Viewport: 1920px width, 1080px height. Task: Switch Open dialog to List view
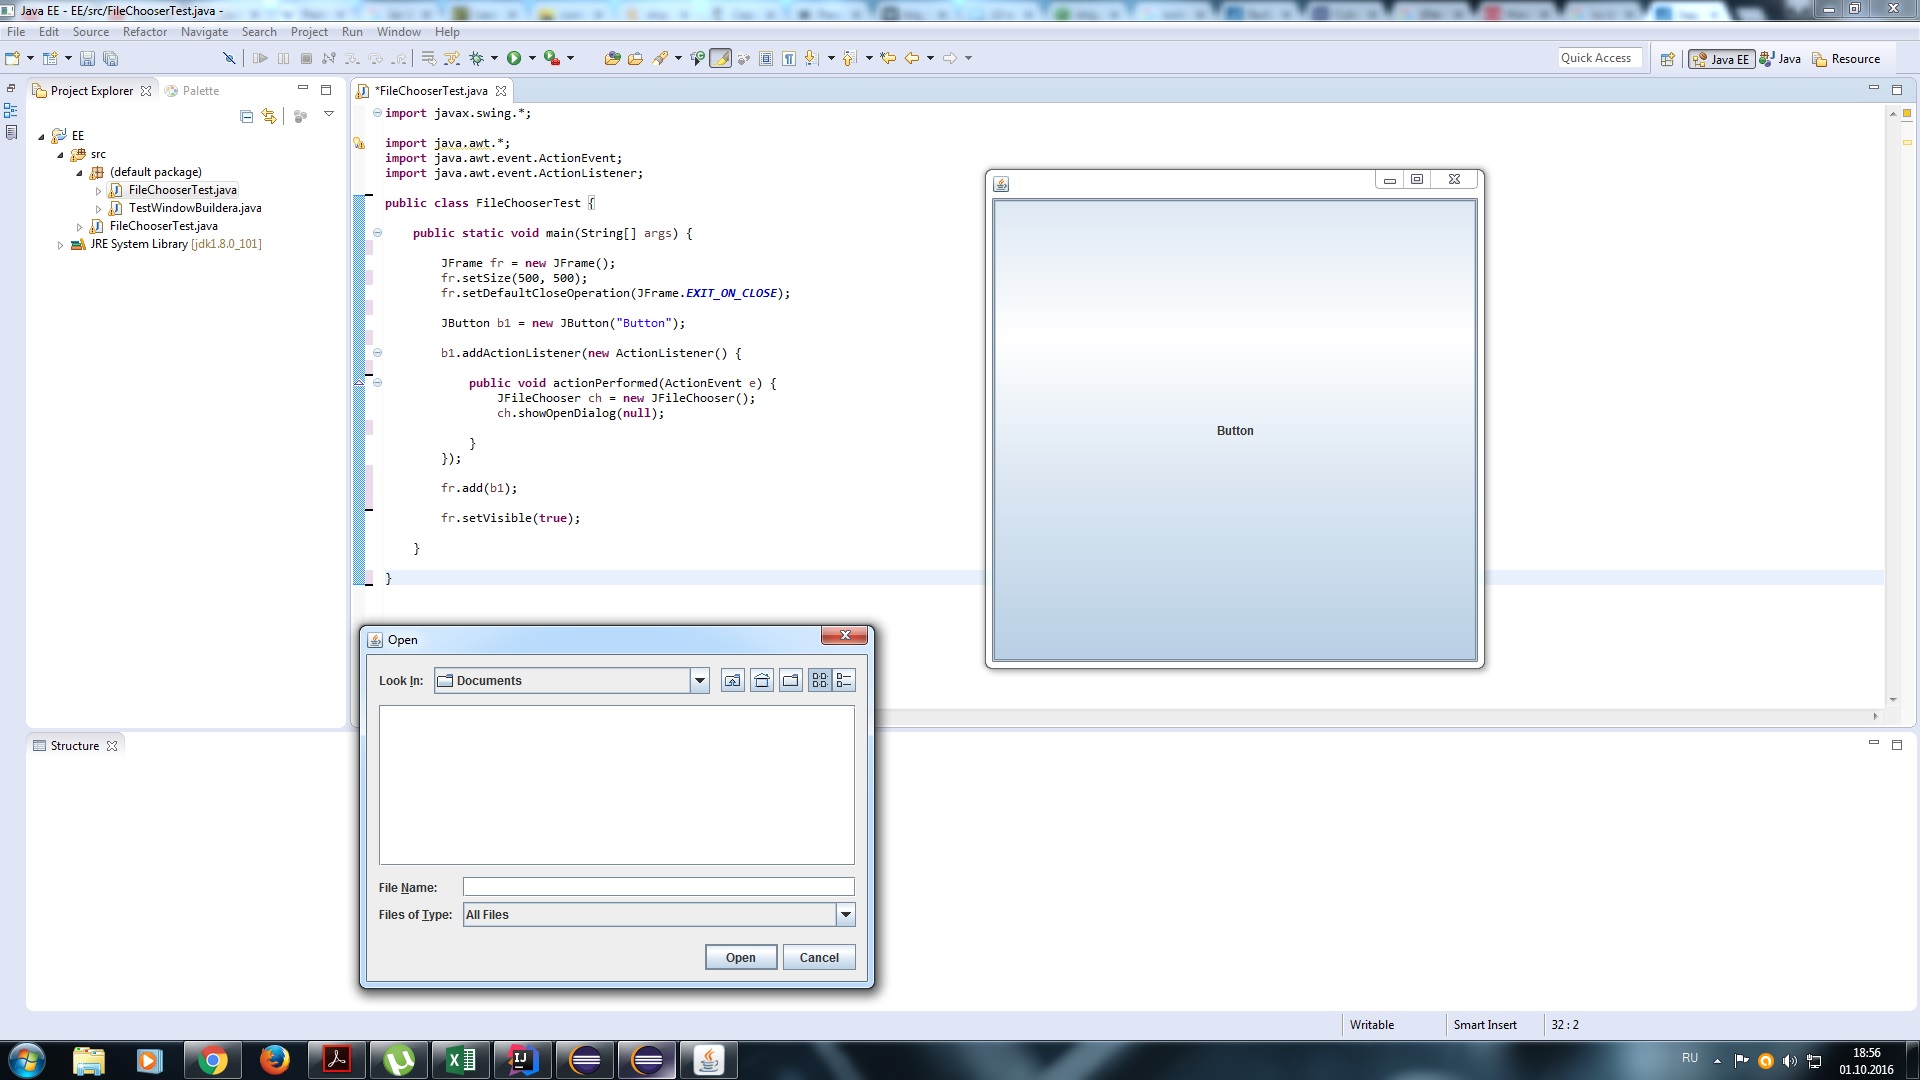tap(820, 681)
